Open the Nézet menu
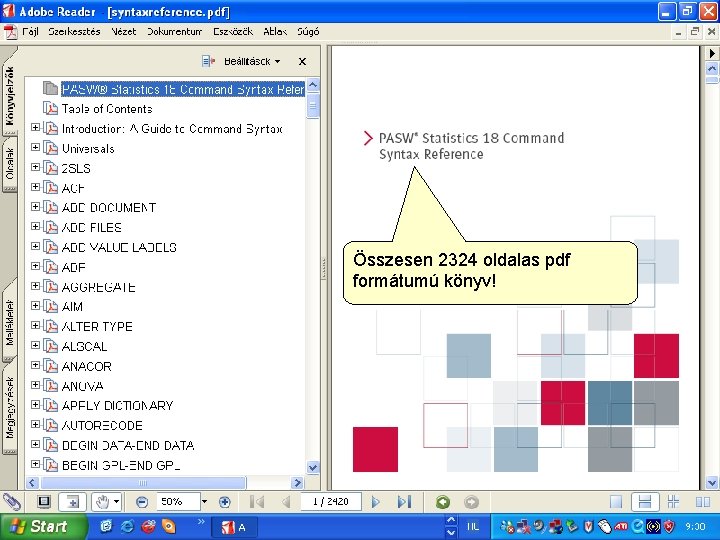Screen dimensions: 720x540 [x=124, y=32]
